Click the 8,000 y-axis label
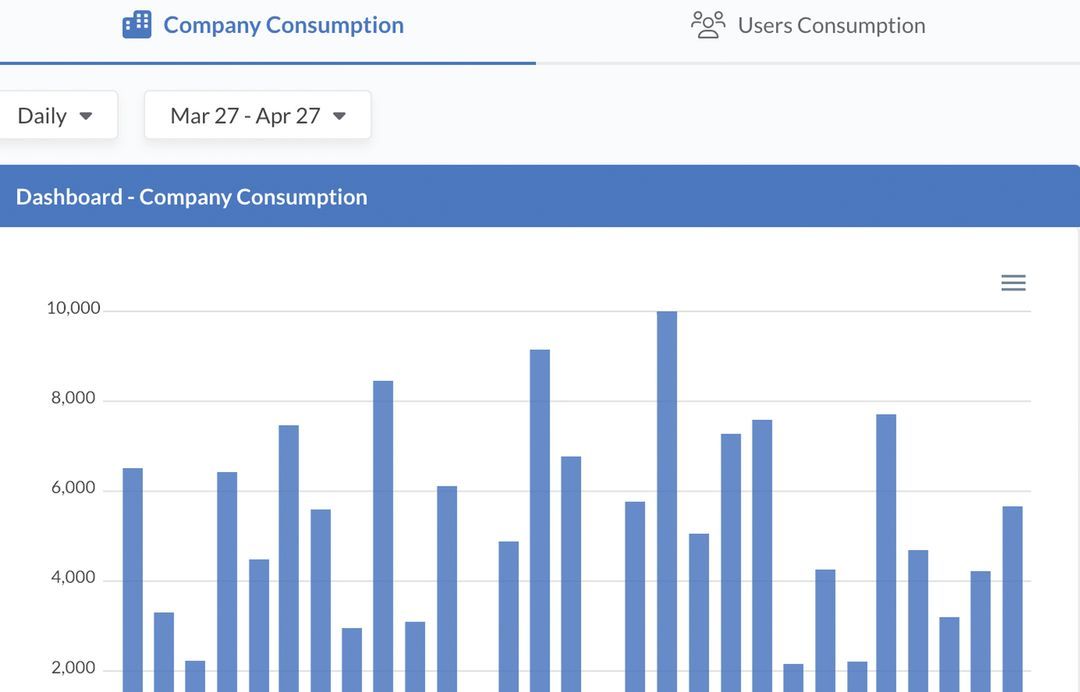The height and width of the screenshot is (692, 1080). pyautogui.click(x=73, y=398)
